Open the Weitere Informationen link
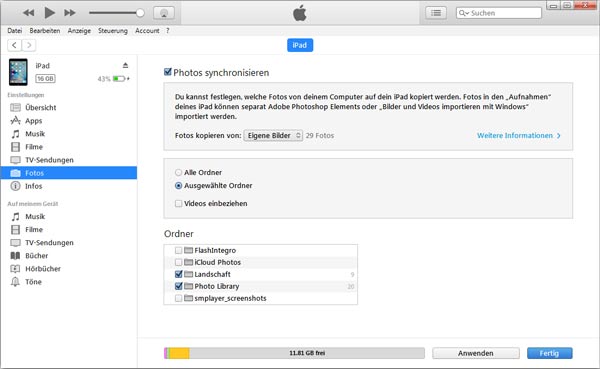 click(518, 136)
